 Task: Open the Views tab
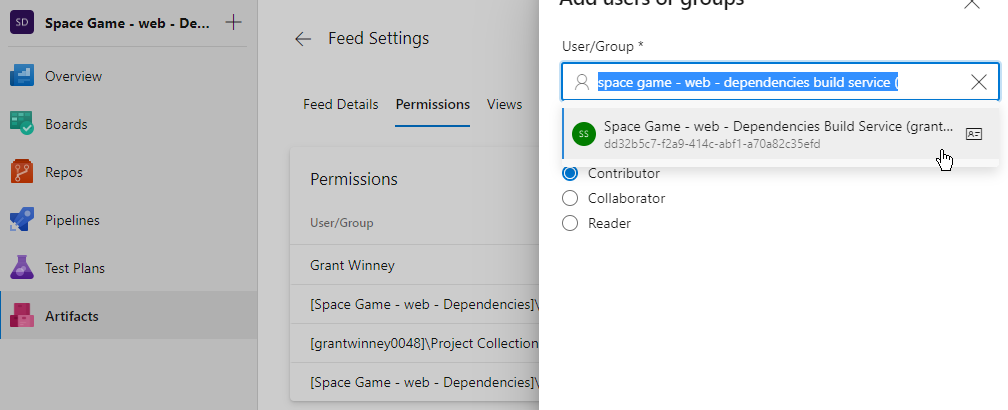point(504,104)
